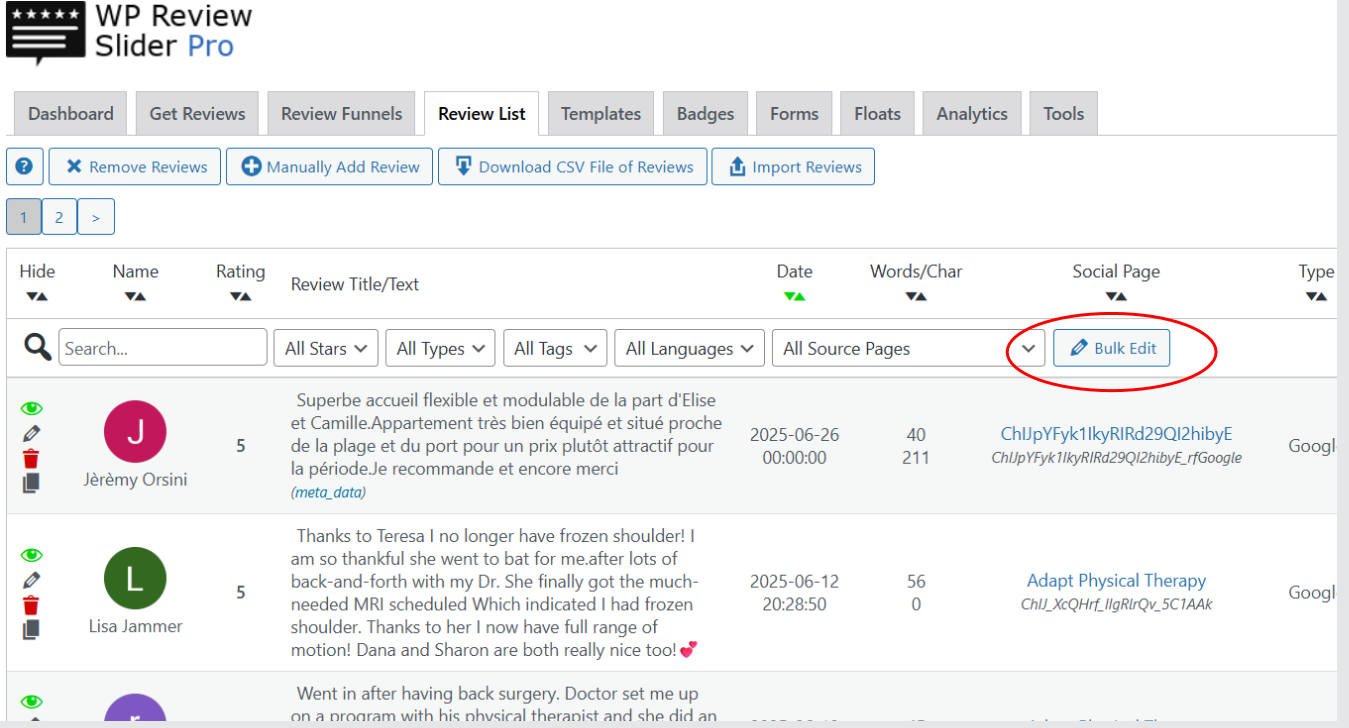Click date 2025-06-26 cell

[x=795, y=446]
